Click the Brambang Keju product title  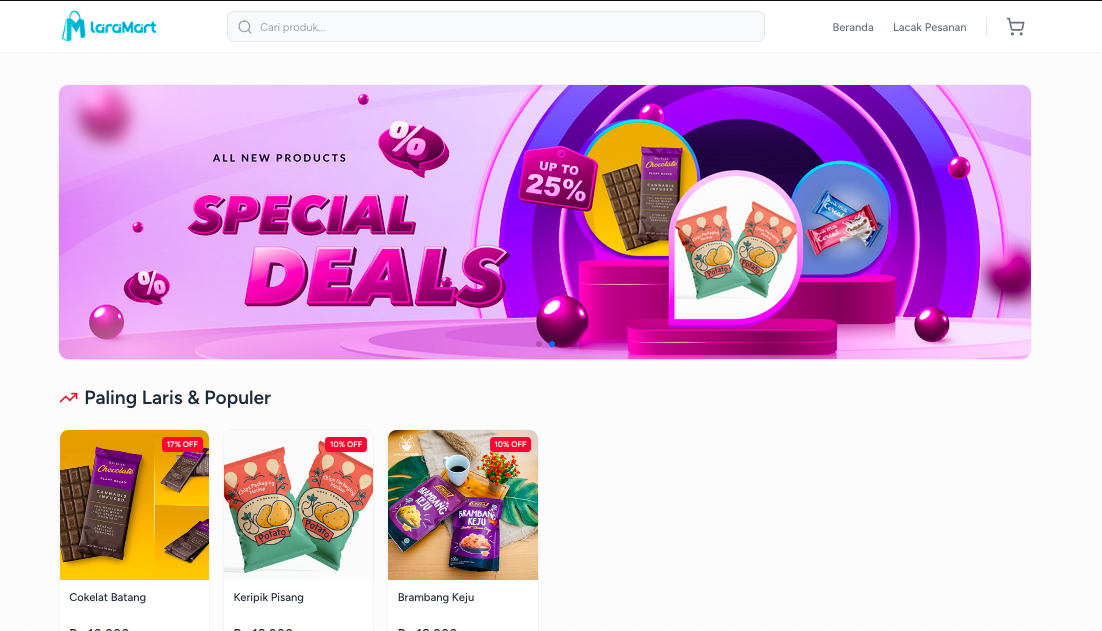click(x=436, y=597)
